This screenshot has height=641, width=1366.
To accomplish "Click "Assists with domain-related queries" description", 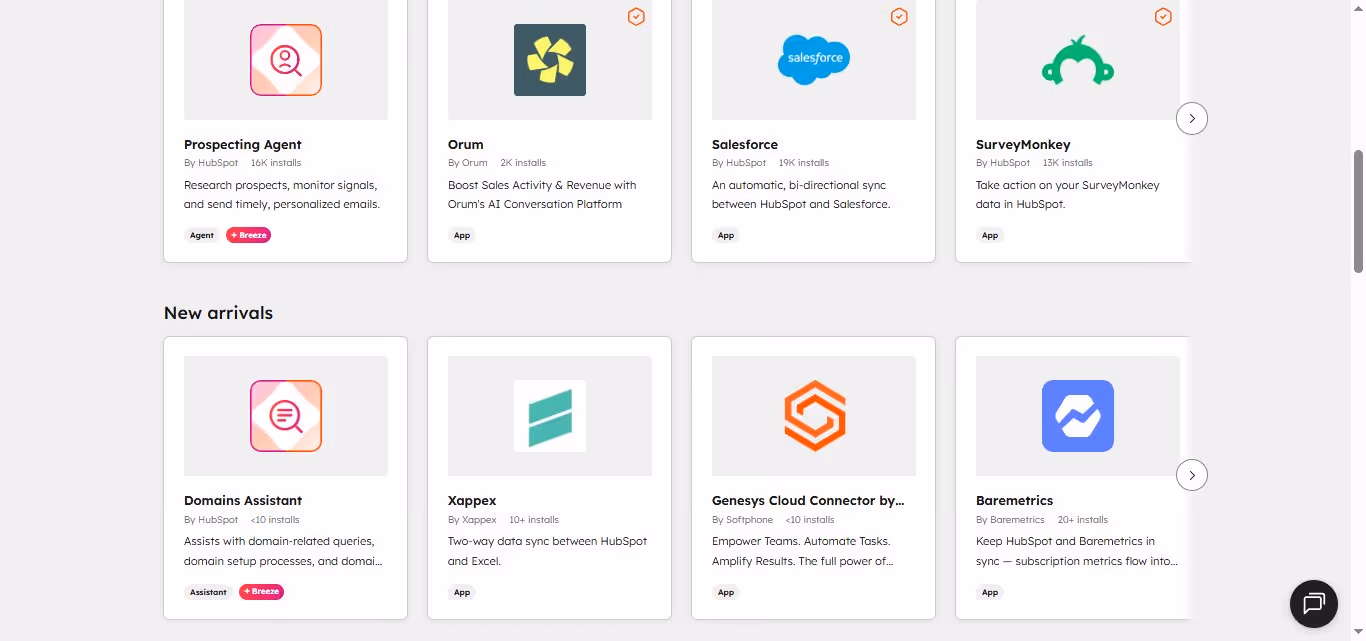I will pos(283,551).
